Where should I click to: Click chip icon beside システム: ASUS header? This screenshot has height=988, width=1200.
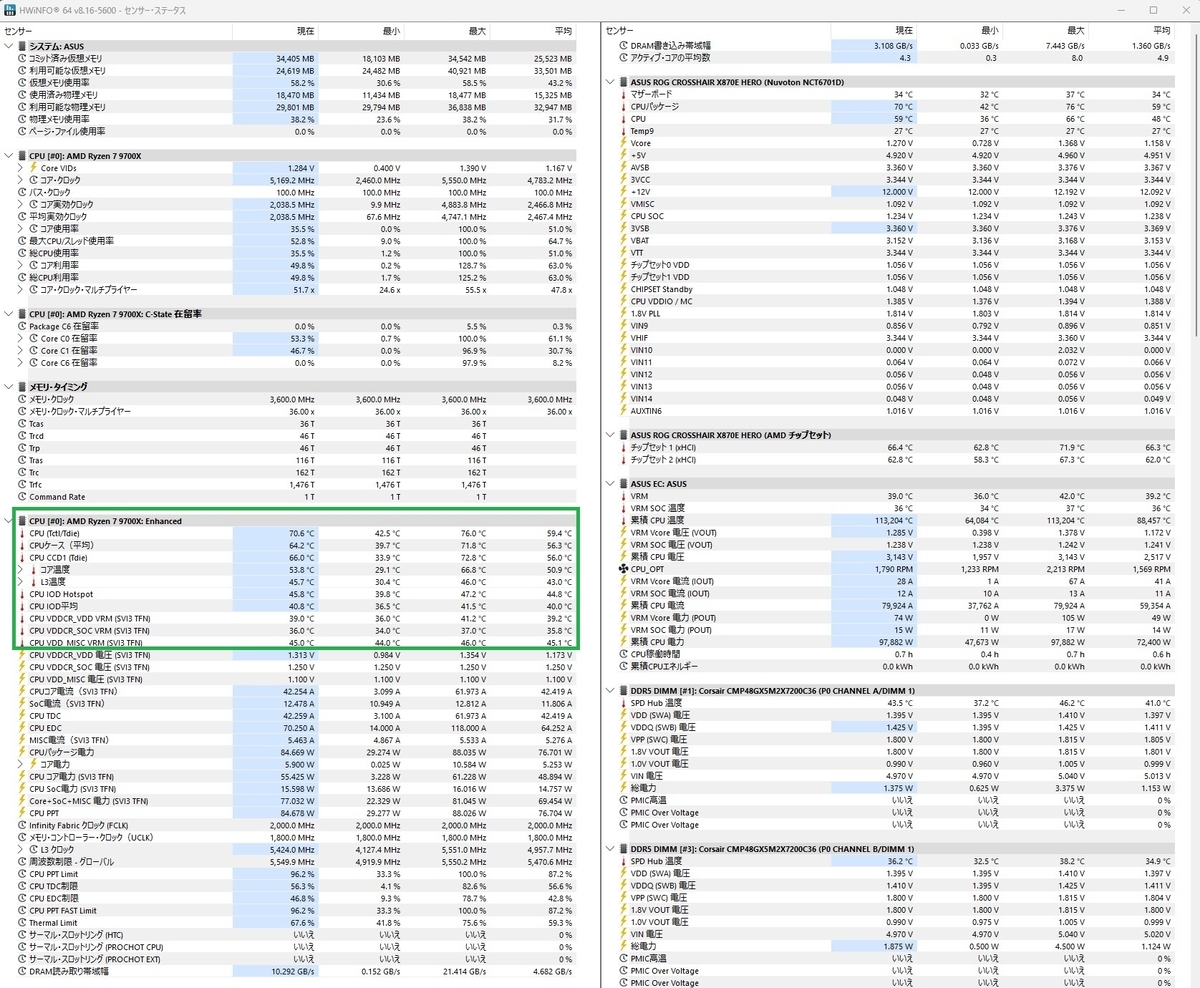click(22, 46)
